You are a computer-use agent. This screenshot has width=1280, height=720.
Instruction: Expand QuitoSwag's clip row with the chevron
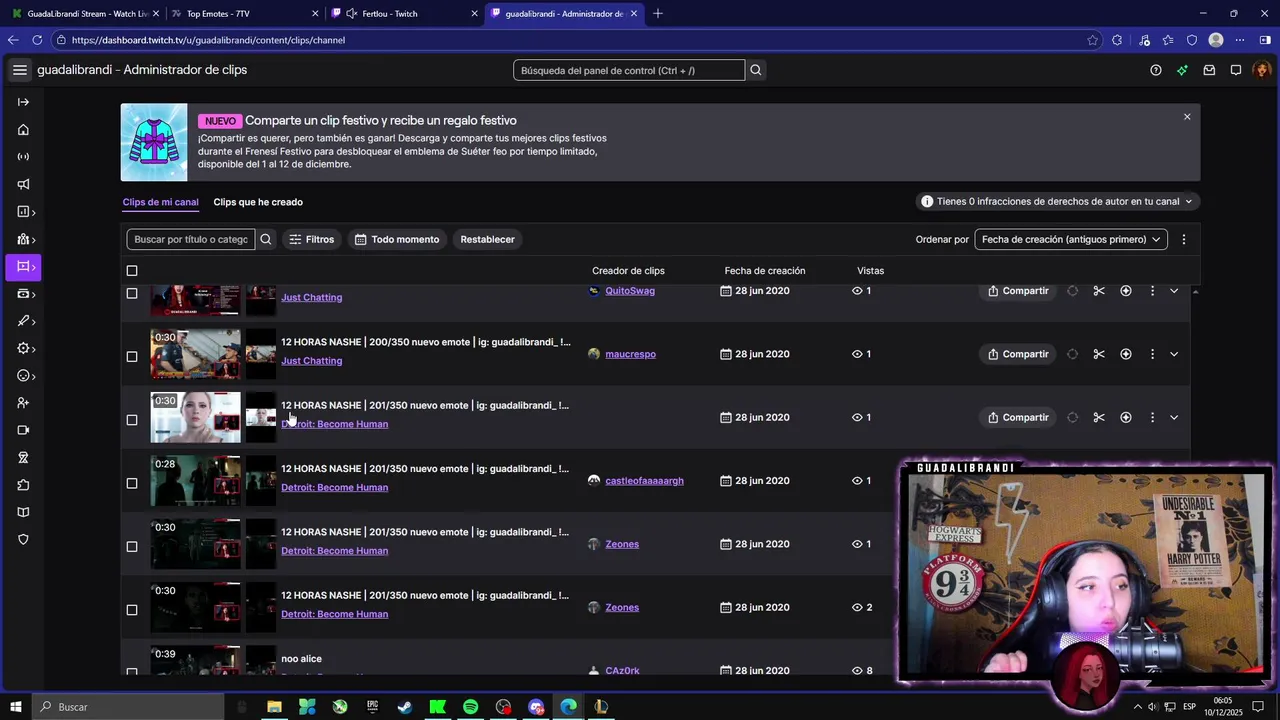click(x=1174, y=291)
